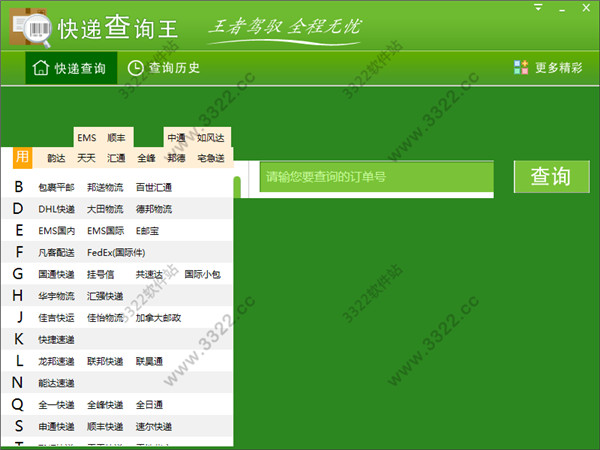Pick 韵达 courier
This screenshot has width=600, height=450.
[x=56, y=158]
